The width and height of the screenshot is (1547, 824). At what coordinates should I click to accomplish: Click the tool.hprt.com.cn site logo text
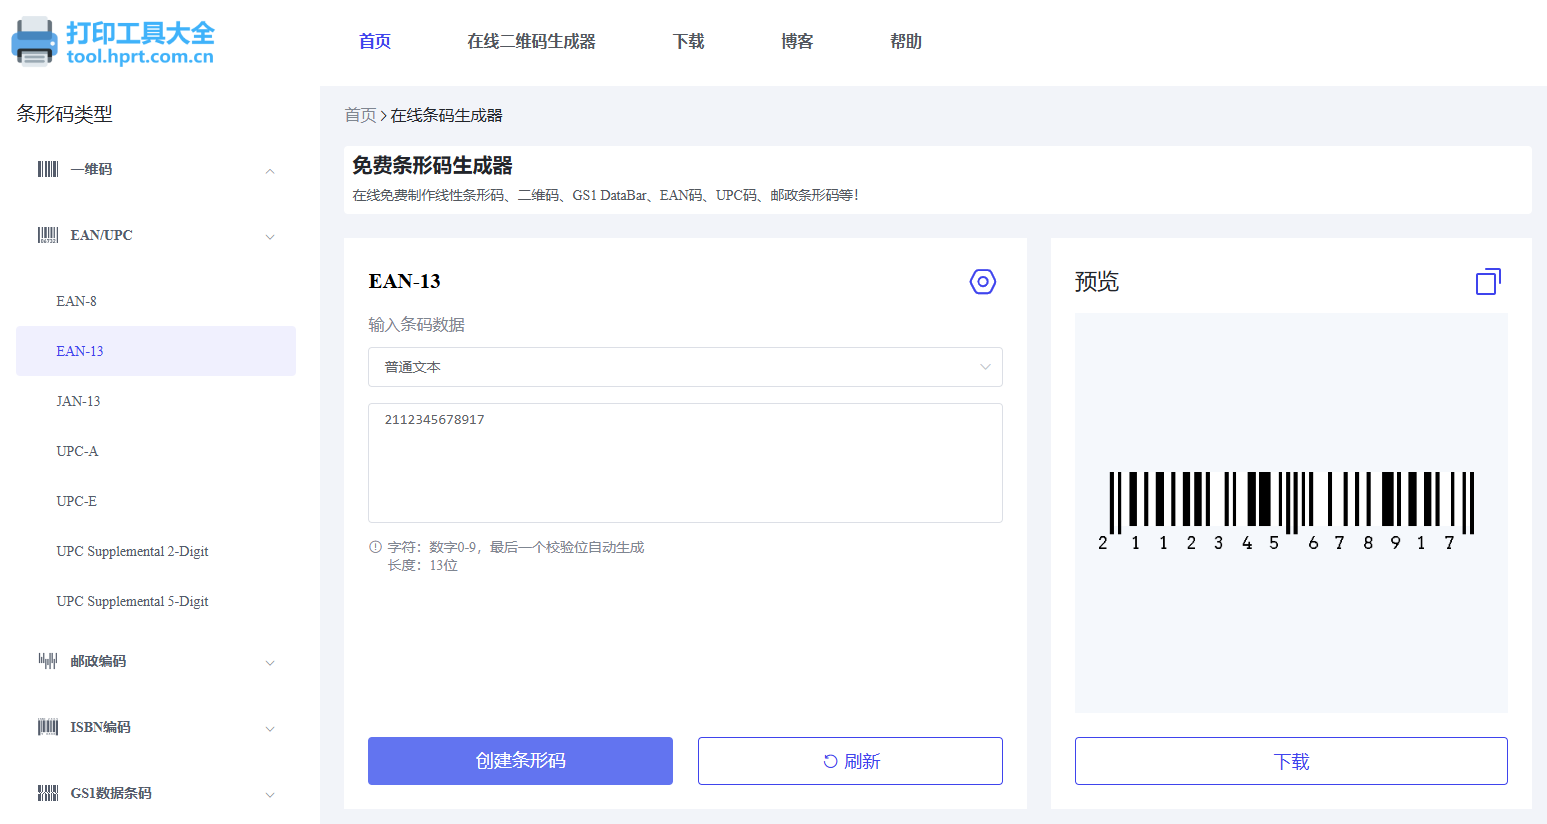tap(140, 57)
